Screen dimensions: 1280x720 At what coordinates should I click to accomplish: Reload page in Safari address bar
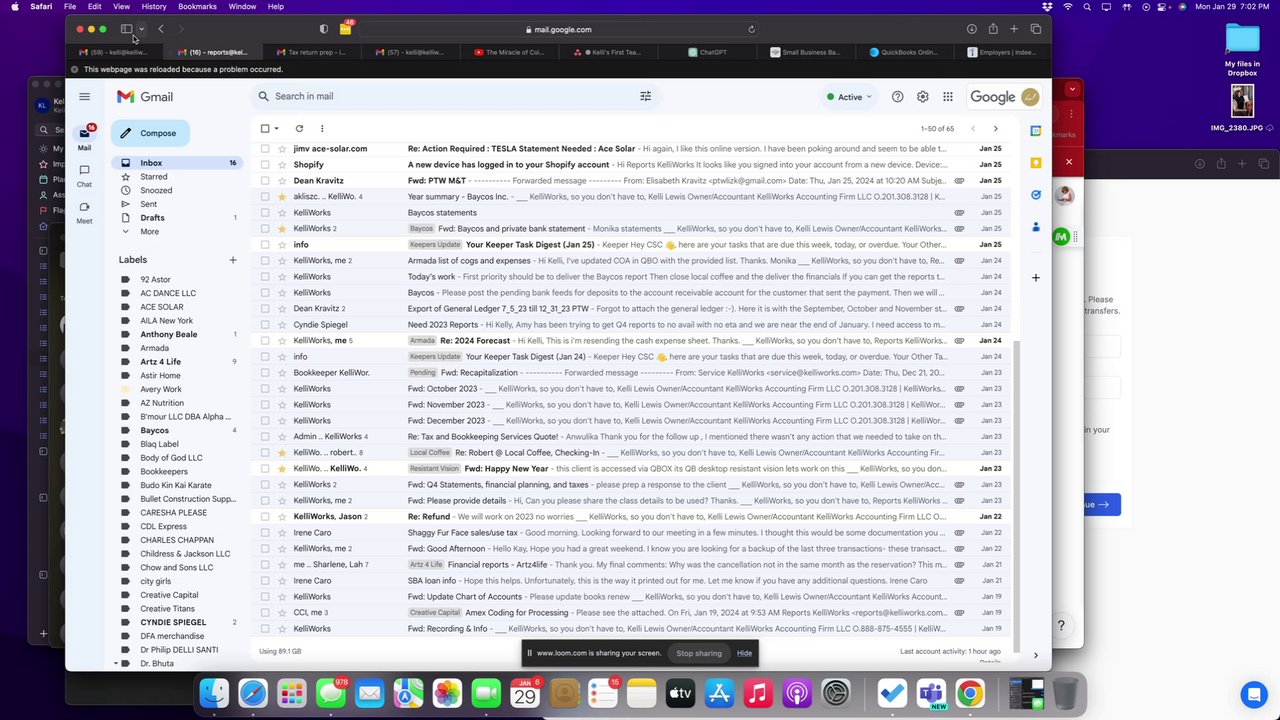point(751,29)
